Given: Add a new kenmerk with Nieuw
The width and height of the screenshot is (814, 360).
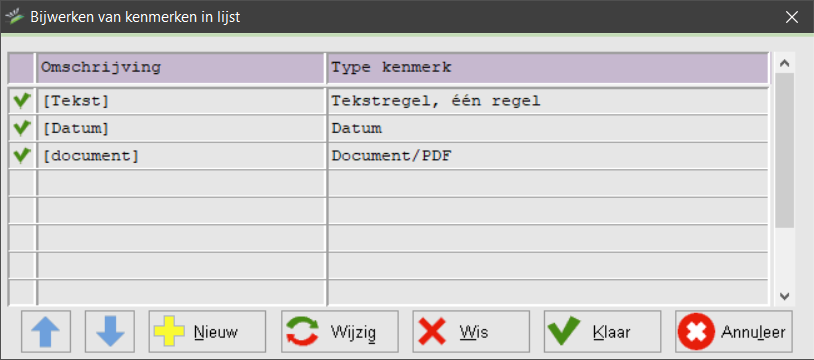Looking at the screenshot, I should pos(207,331).
